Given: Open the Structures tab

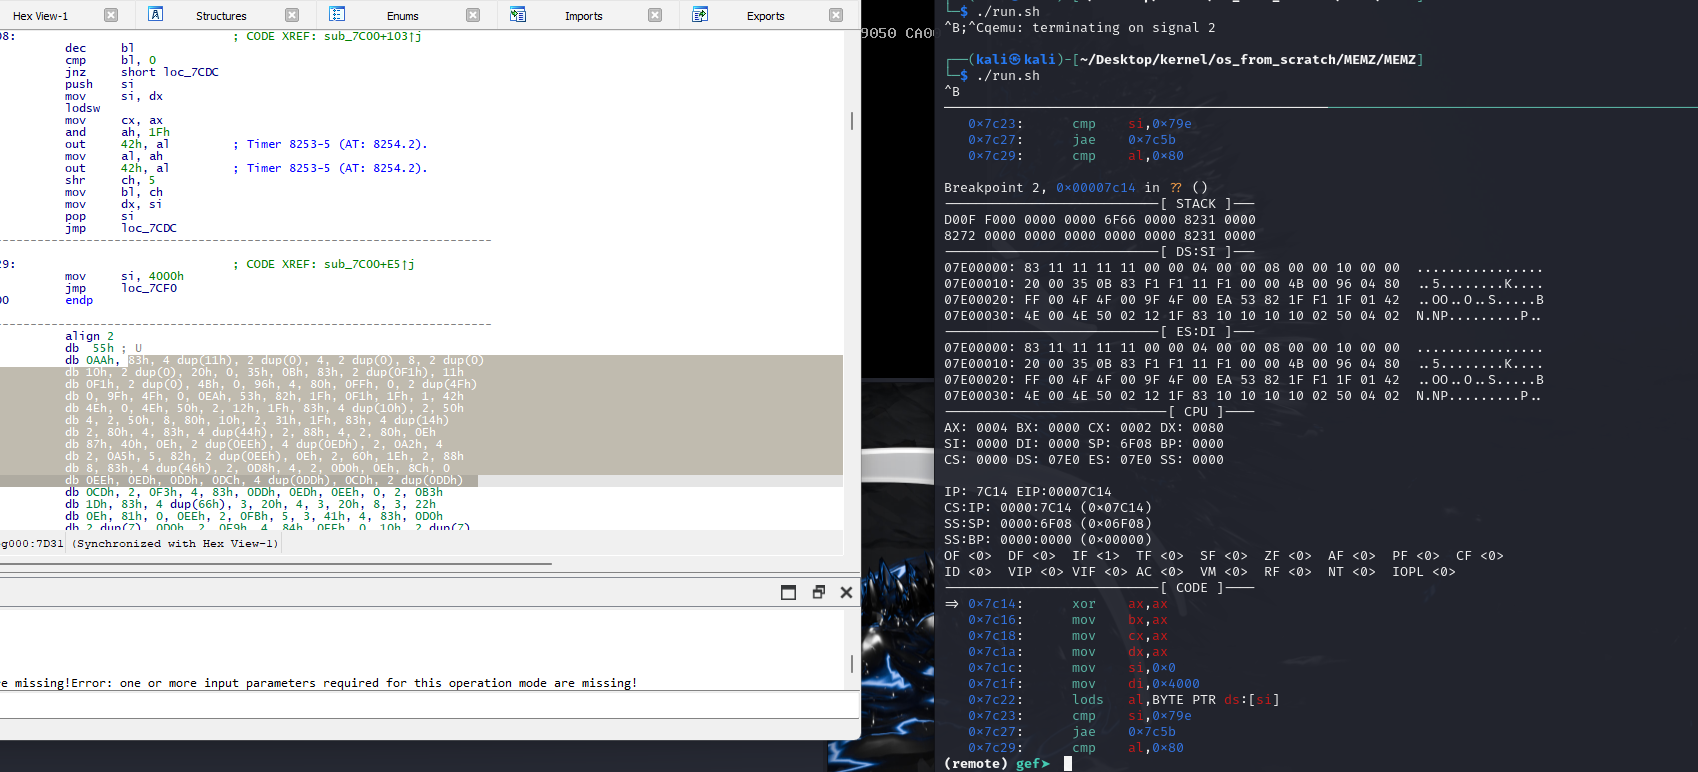Looking at the screenshot, I should (x=221, y=16).
